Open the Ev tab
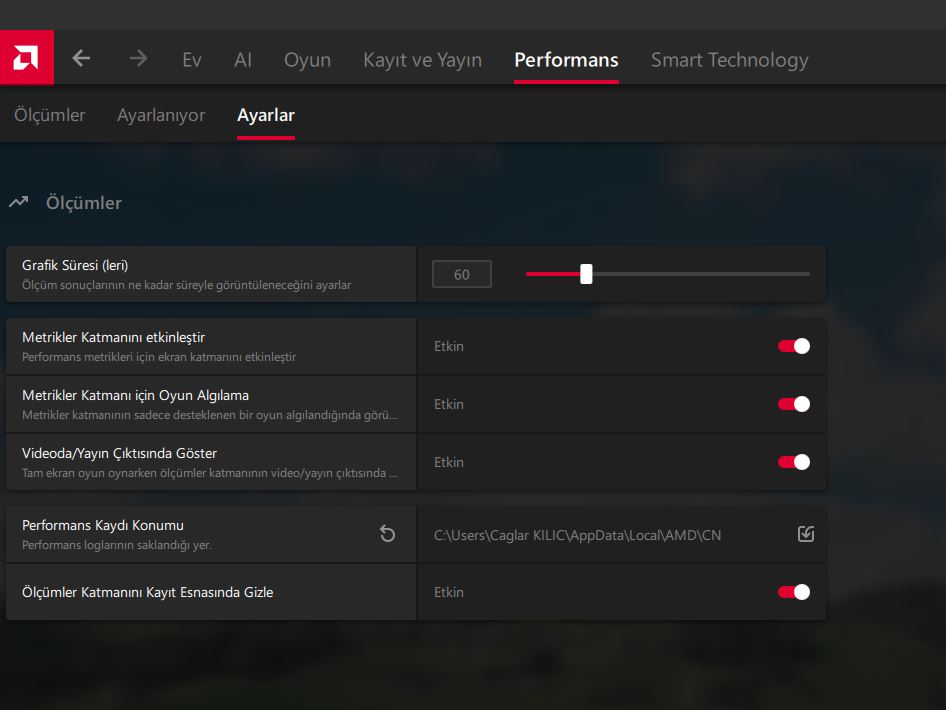This screenshot has height=710, width=946. coord(192,60)
